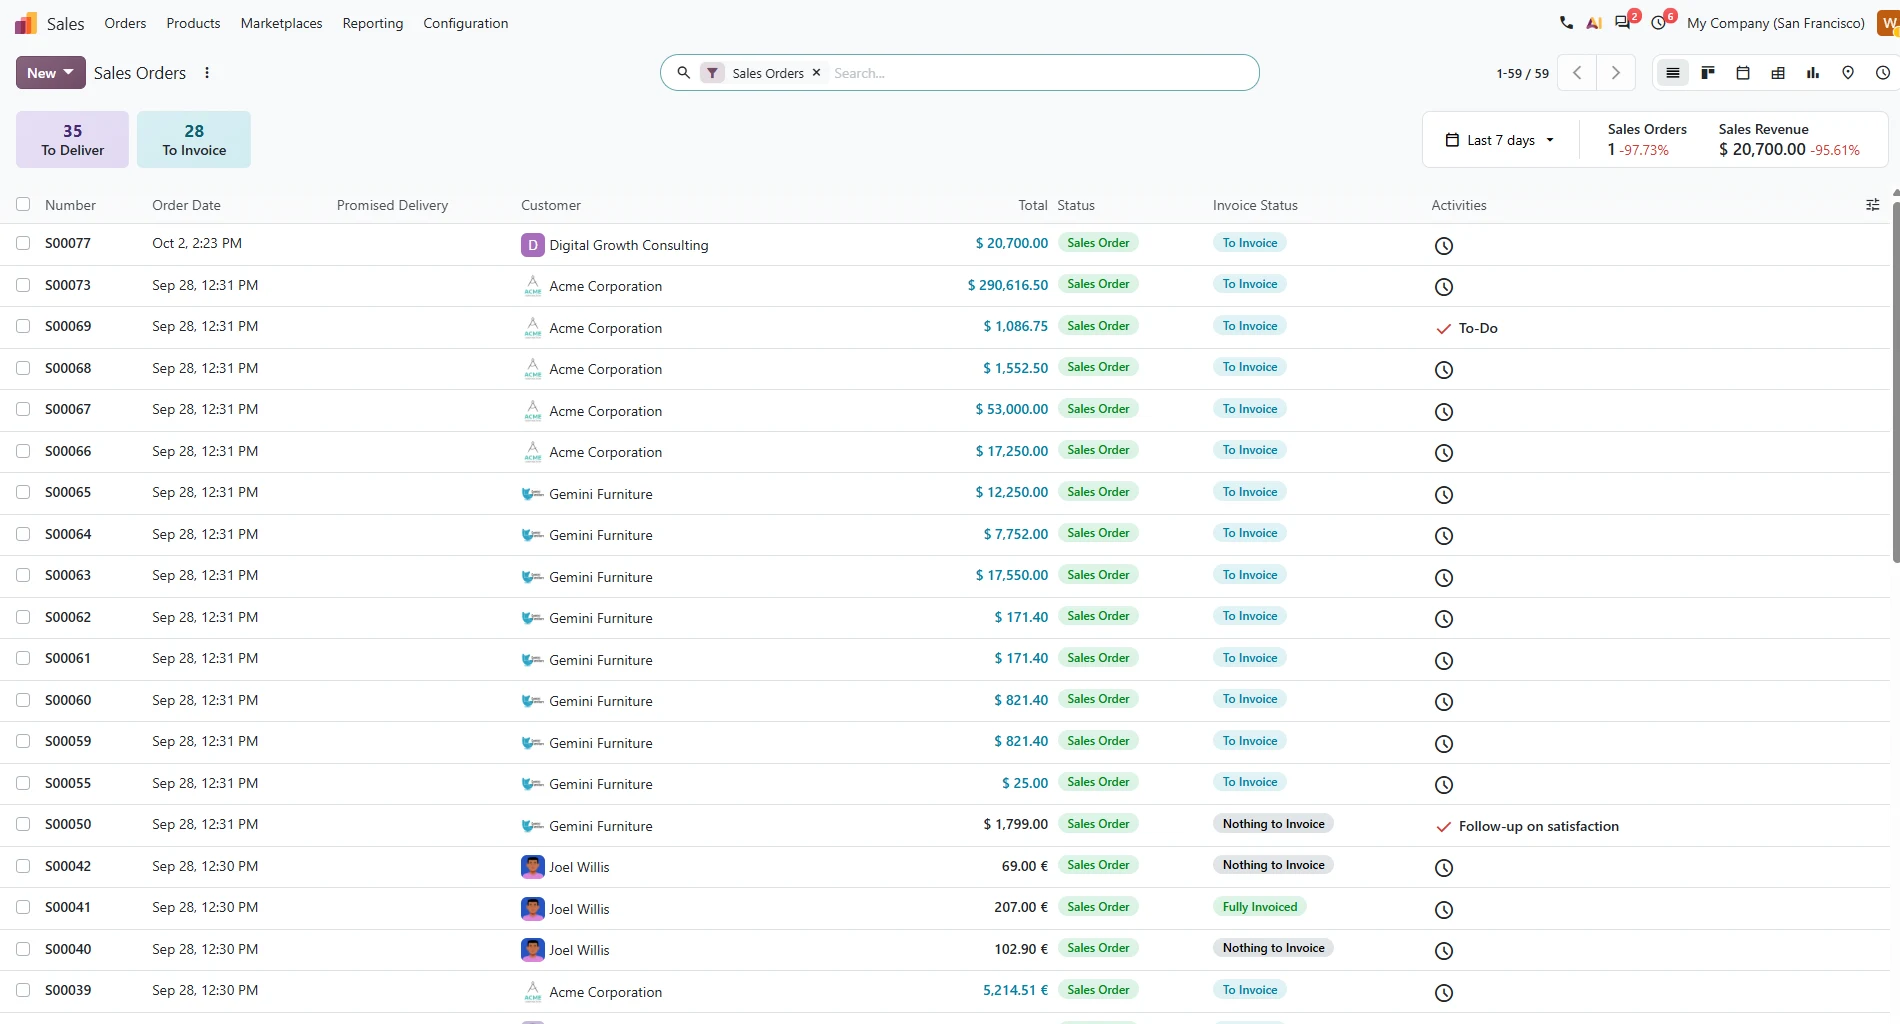Viewport: 1900px width, 1024px height.
Task: Select checkbox for order S00066
Action: pyautogui.click(x=23, y=451)
